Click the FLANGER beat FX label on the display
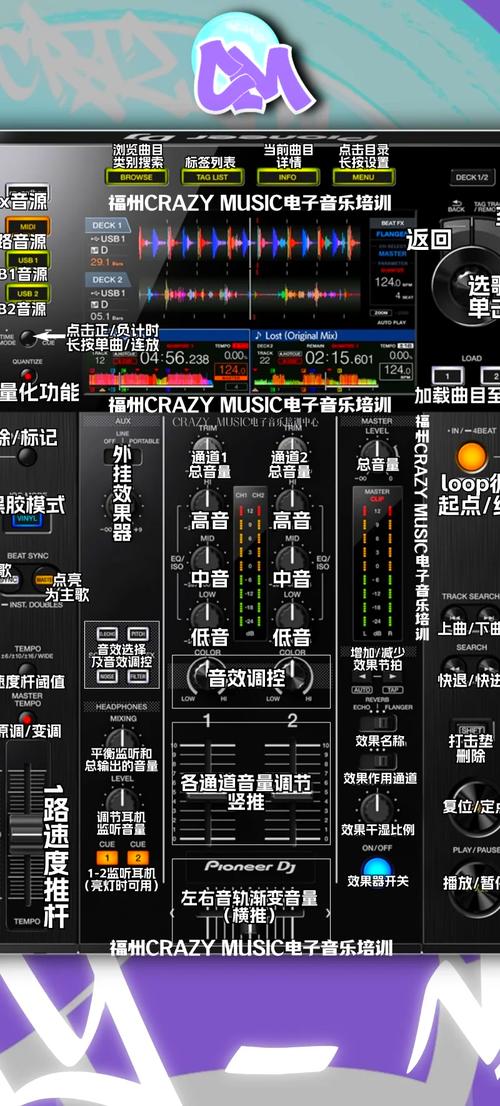Viewport: 500px width, 1106px height. [391, 233]
